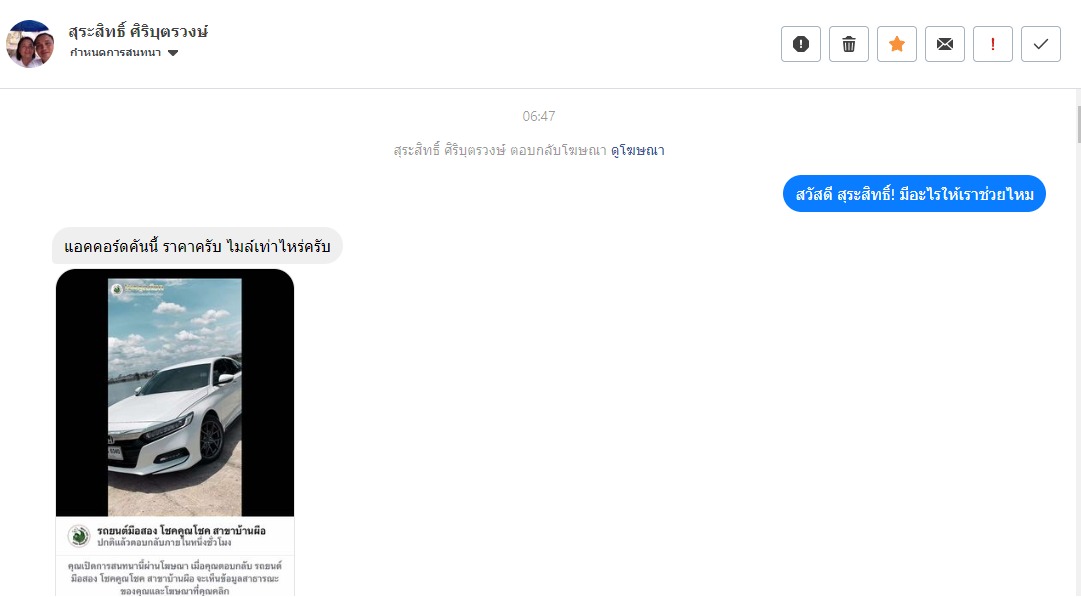The image size is (1081, 597).
Task: Expand the small arrow beside กำหนดการสนทนา
Action: pyautogui.click(x=173, y=53)
